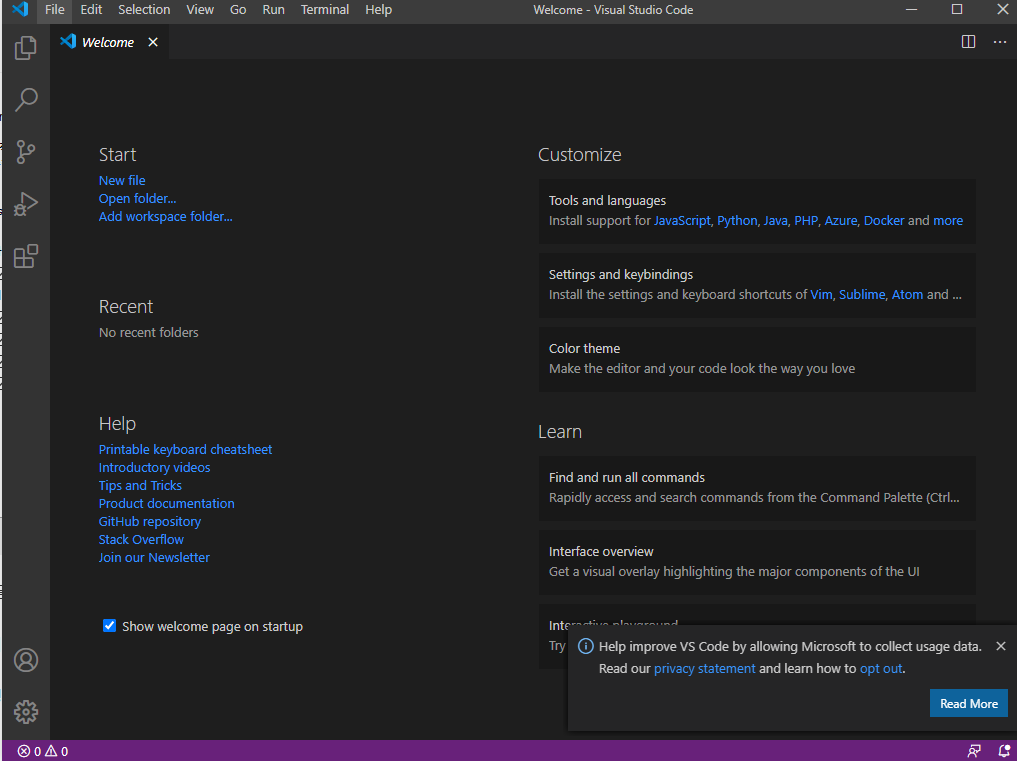This screenshot has height=761, width=1017.
Task: Dismiss the usage data notification
Action: (1001, 646)
